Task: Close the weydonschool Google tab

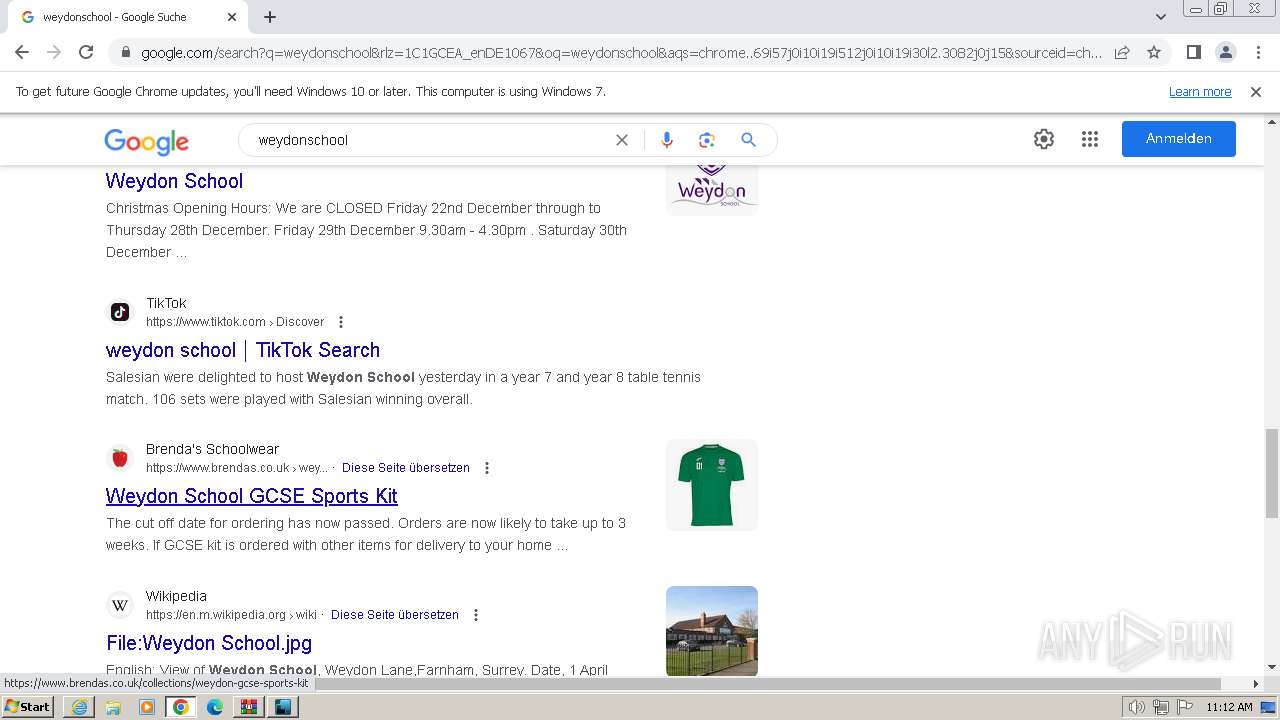Action: click(232, 17)
